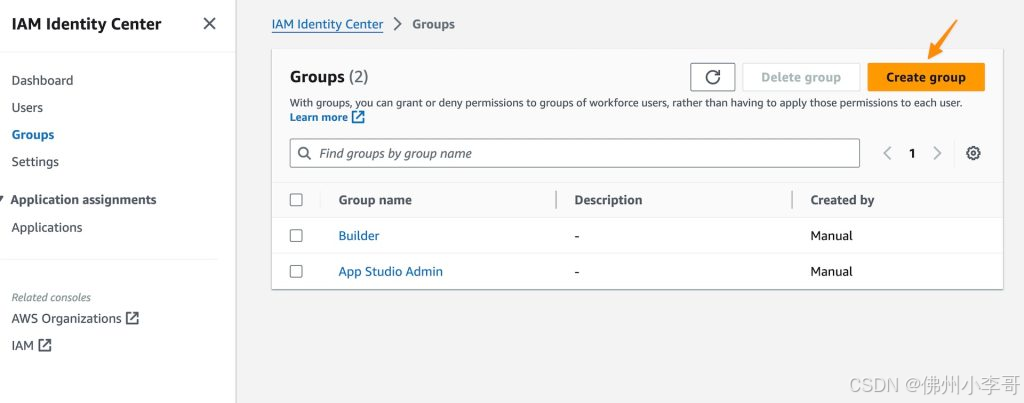
Task: Click Manual in the Builder row
Action: click(x=831, y=235)
